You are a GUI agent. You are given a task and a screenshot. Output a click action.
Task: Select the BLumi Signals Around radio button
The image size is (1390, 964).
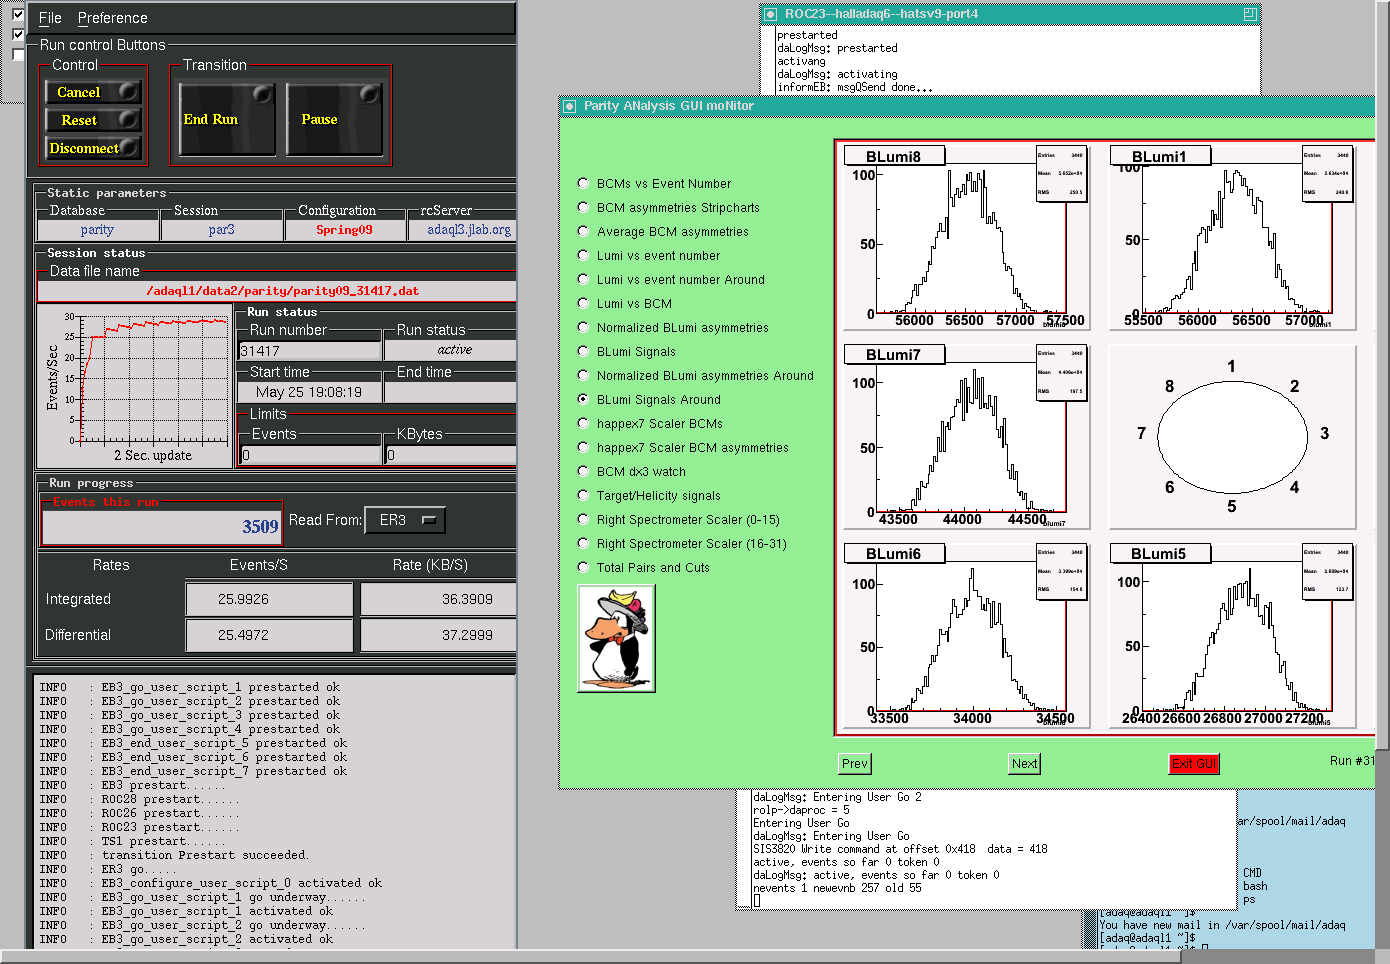tap(583, 399)
